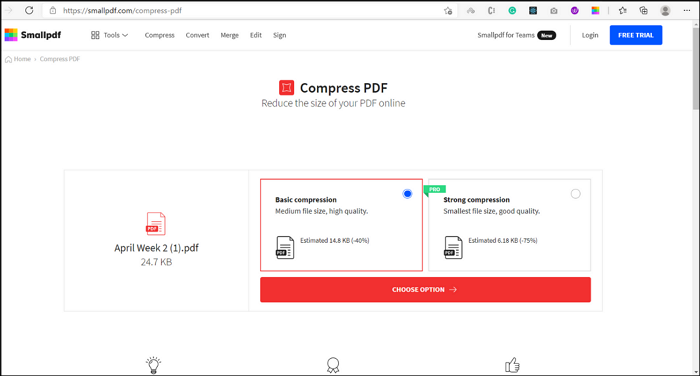Click the colorful Smallpdf extension icon
This screenshot has width=700, height=376.
click(595, 11)
